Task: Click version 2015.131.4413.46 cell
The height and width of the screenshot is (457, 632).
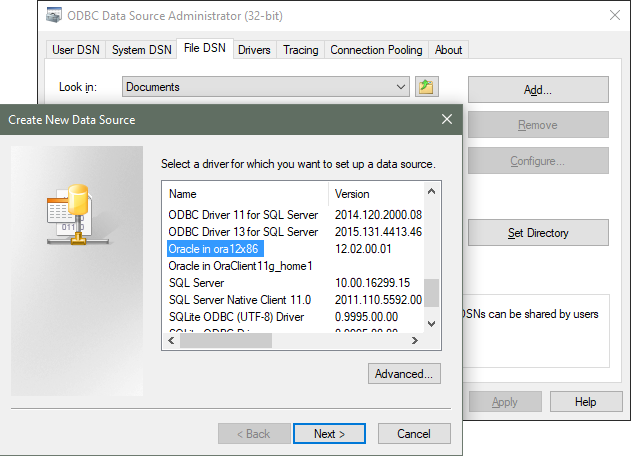Action: [x=378, y=232]
